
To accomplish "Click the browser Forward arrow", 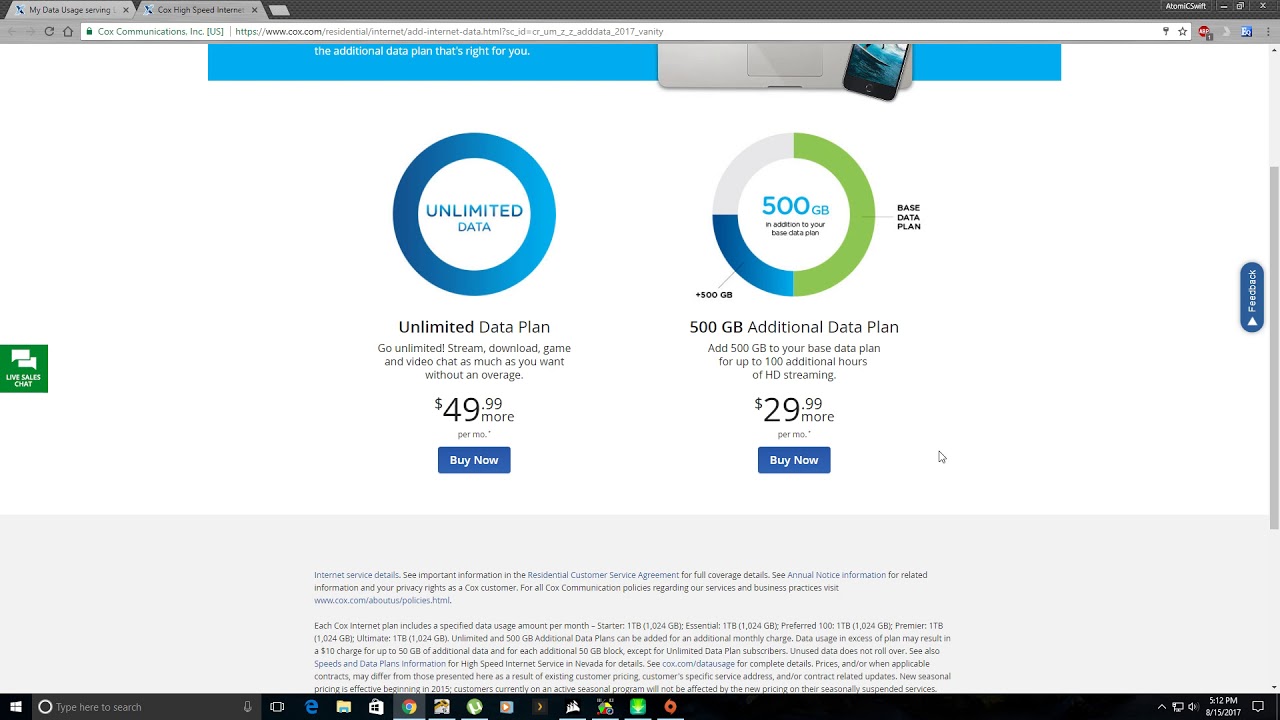I will [x=30, y=31].
